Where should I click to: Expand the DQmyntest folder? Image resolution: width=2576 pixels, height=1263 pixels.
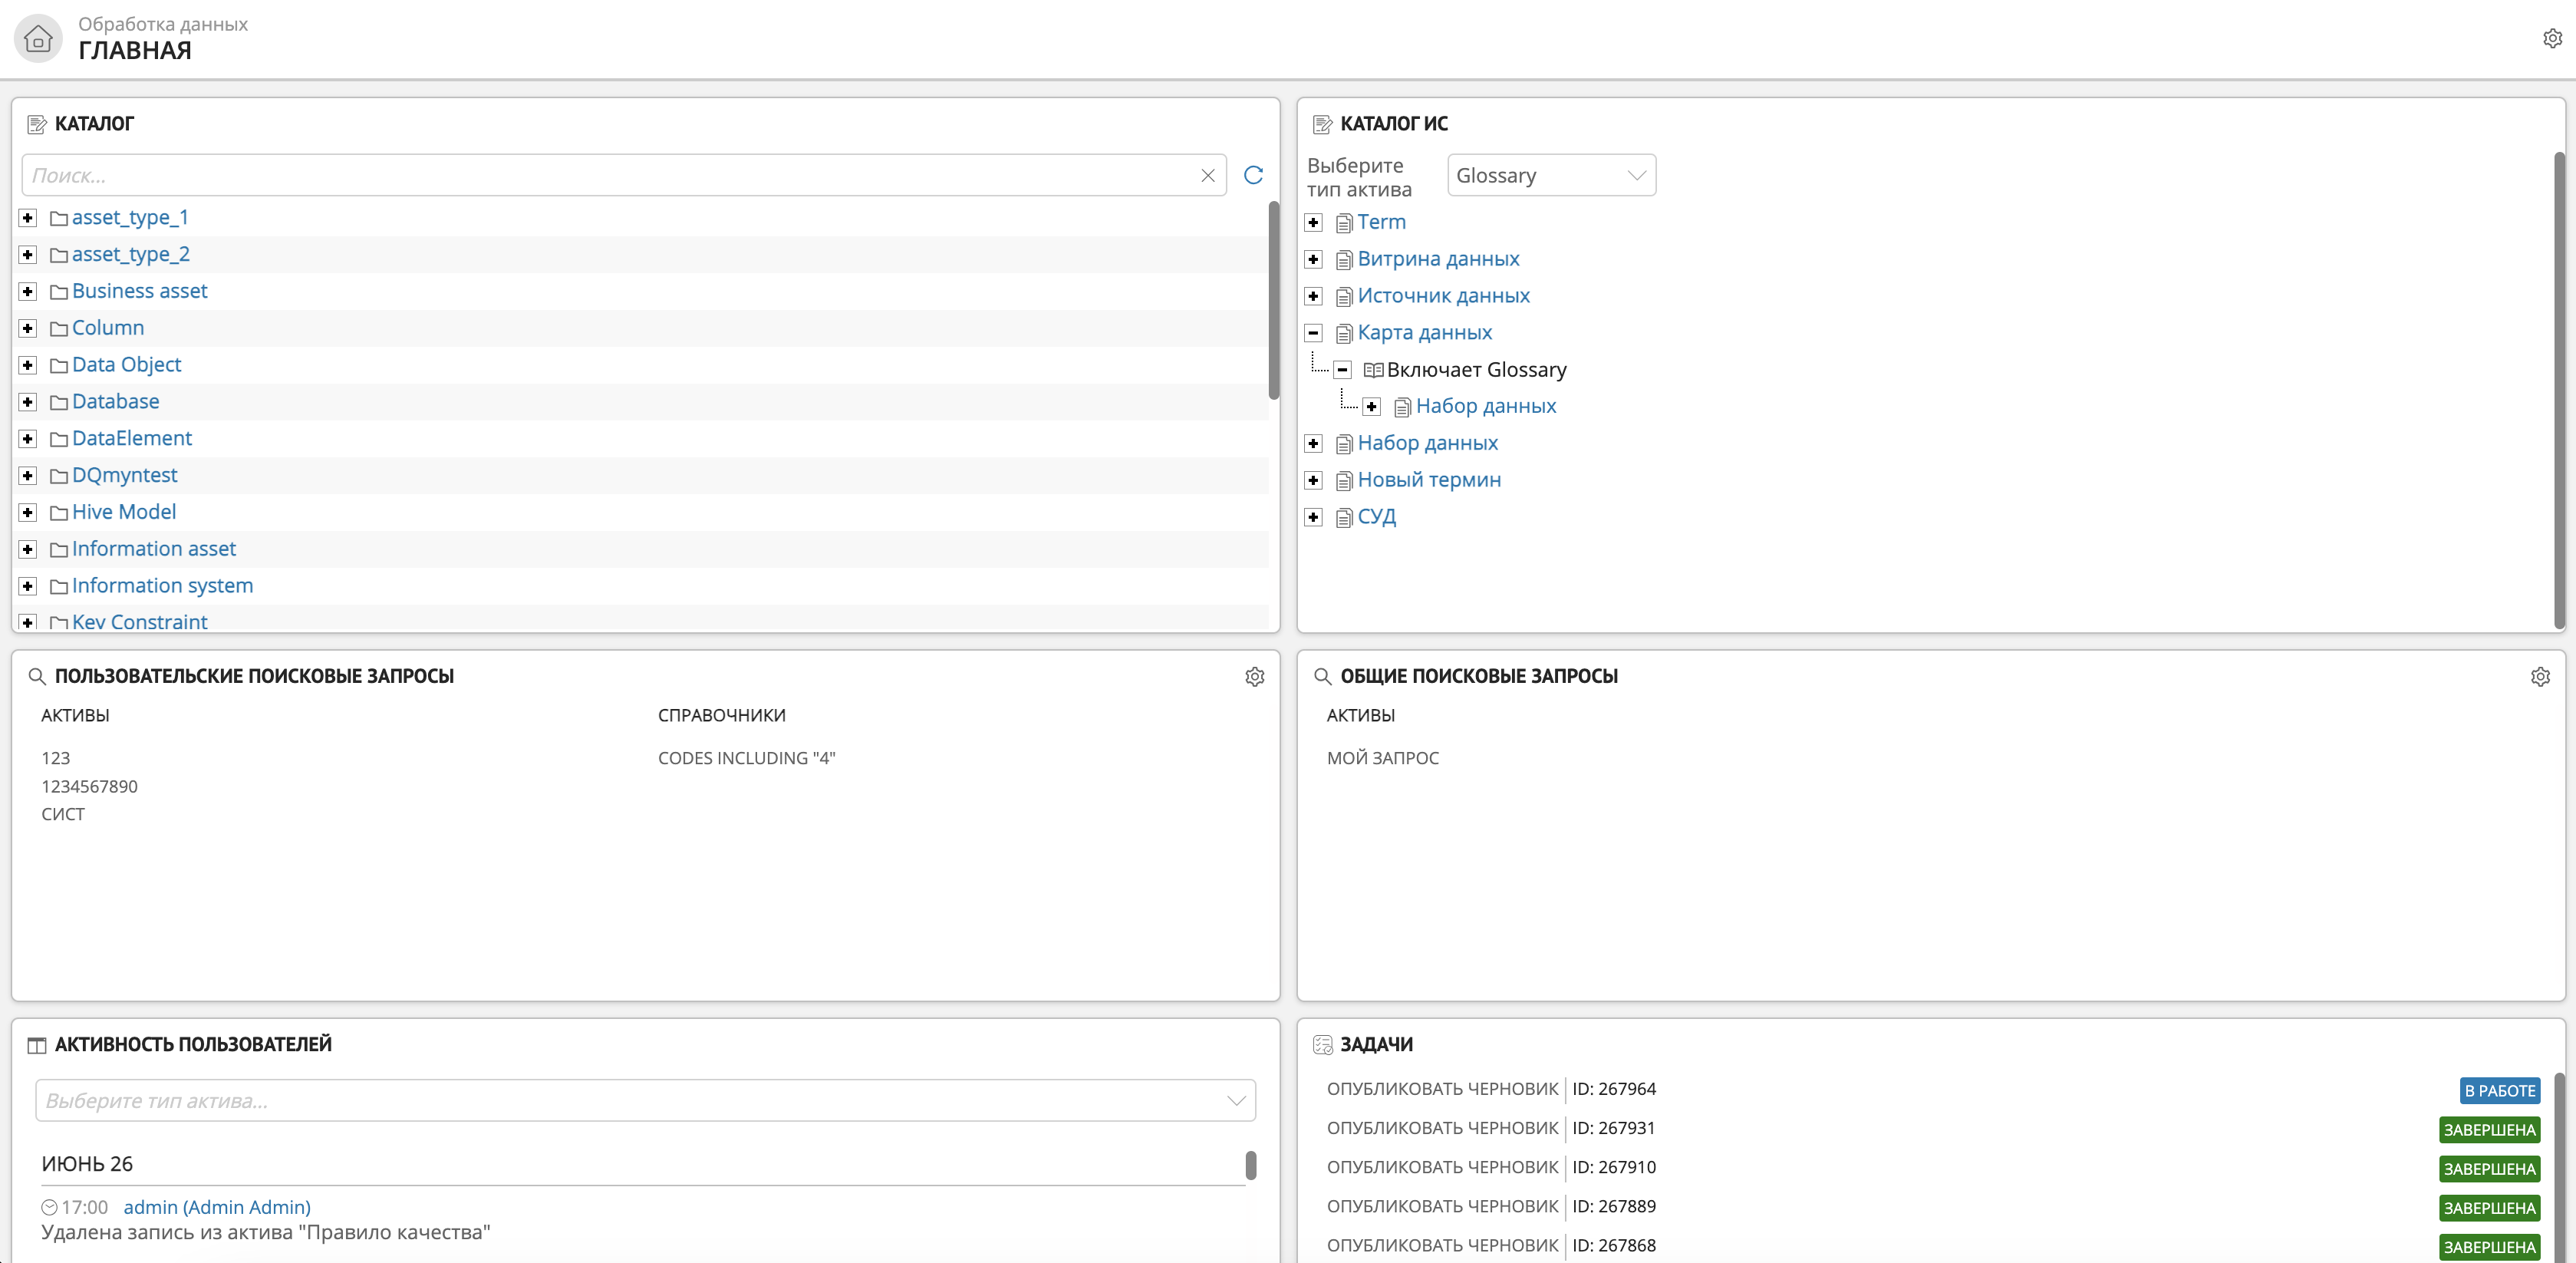point(28,476)
